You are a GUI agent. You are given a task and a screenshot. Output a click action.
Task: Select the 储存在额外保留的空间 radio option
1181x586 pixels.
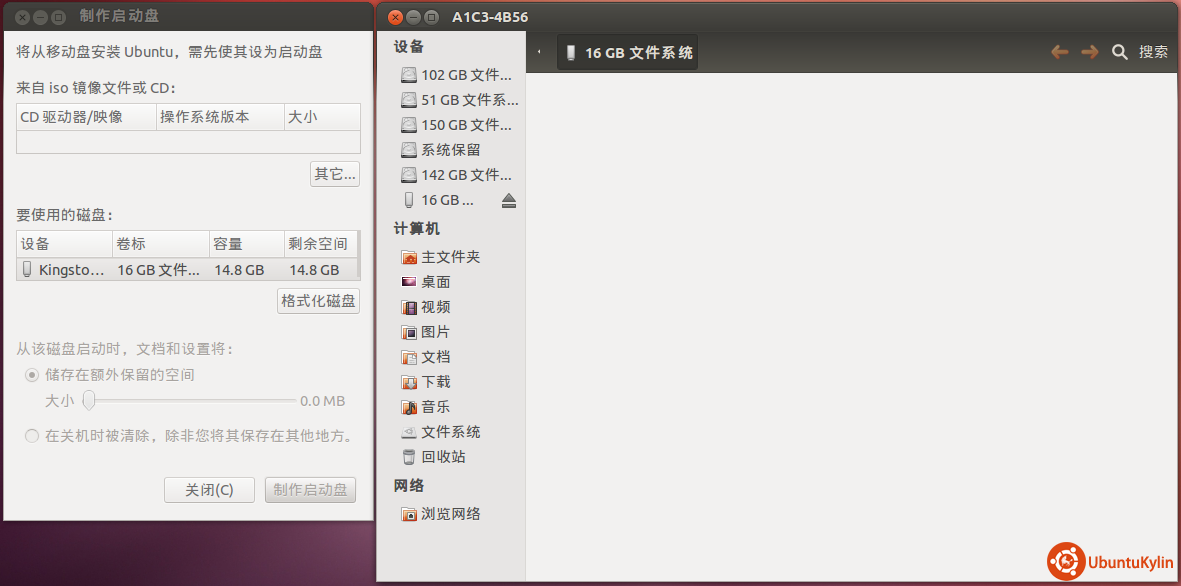pos(32,375)
